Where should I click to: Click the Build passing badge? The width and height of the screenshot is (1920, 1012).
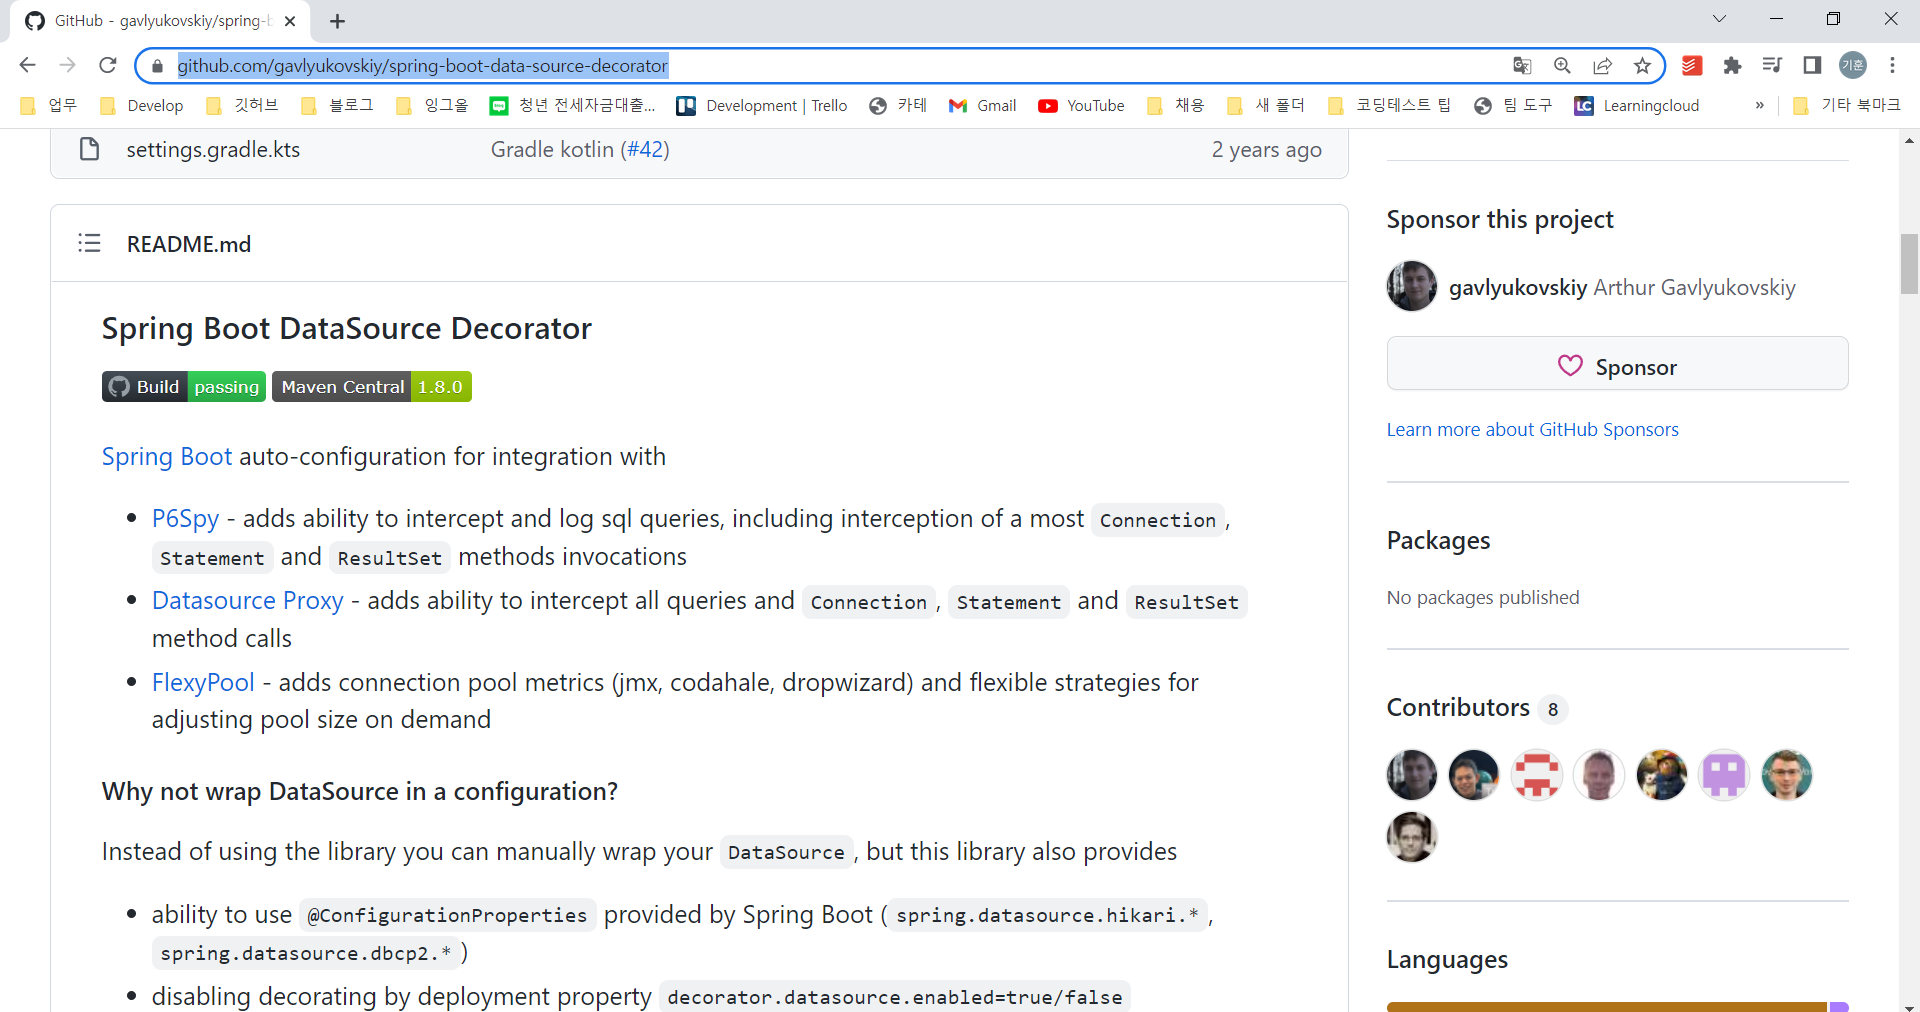point(184,387)
